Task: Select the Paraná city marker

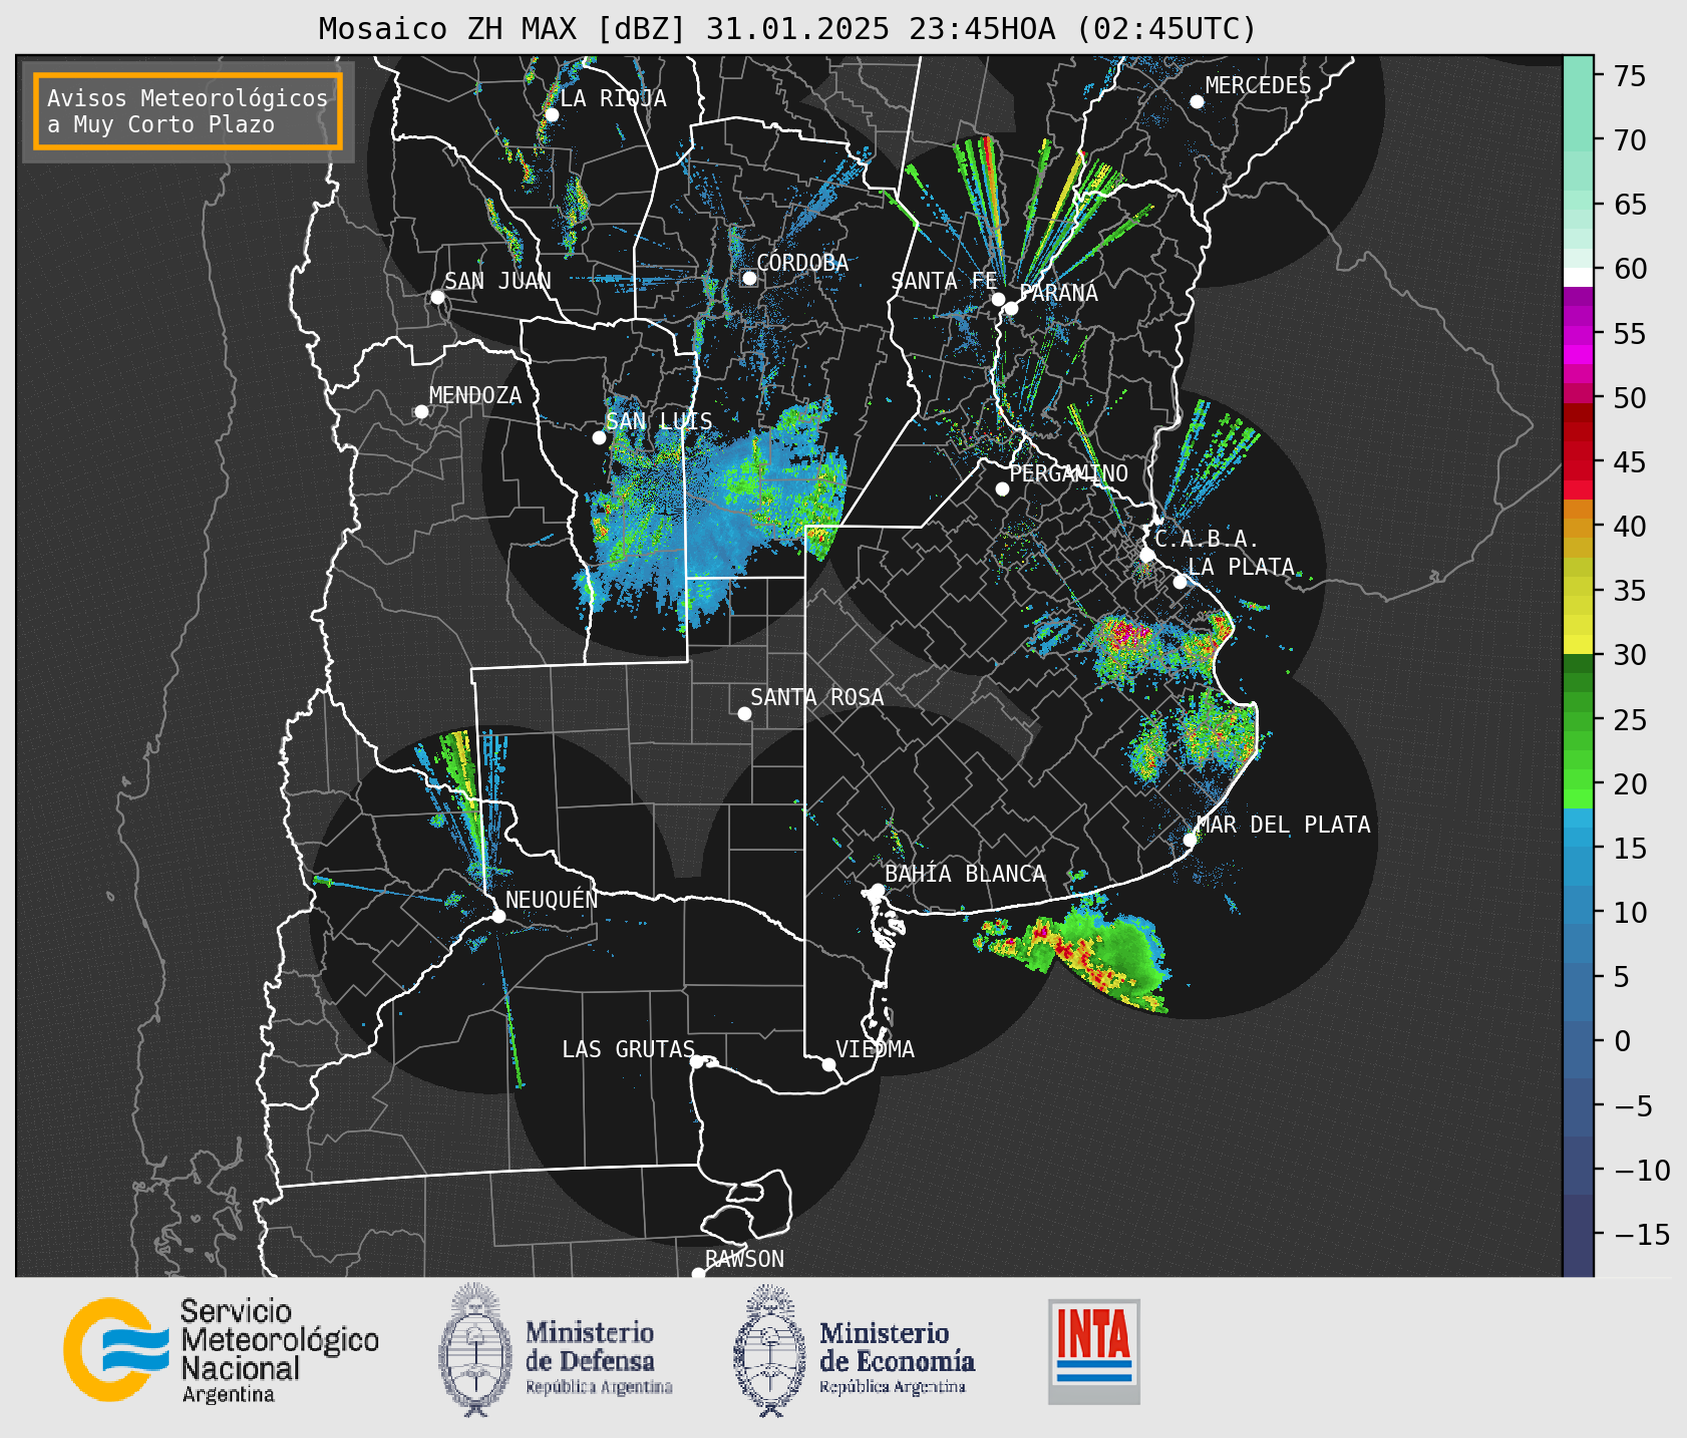Action: pos(1011,308)
